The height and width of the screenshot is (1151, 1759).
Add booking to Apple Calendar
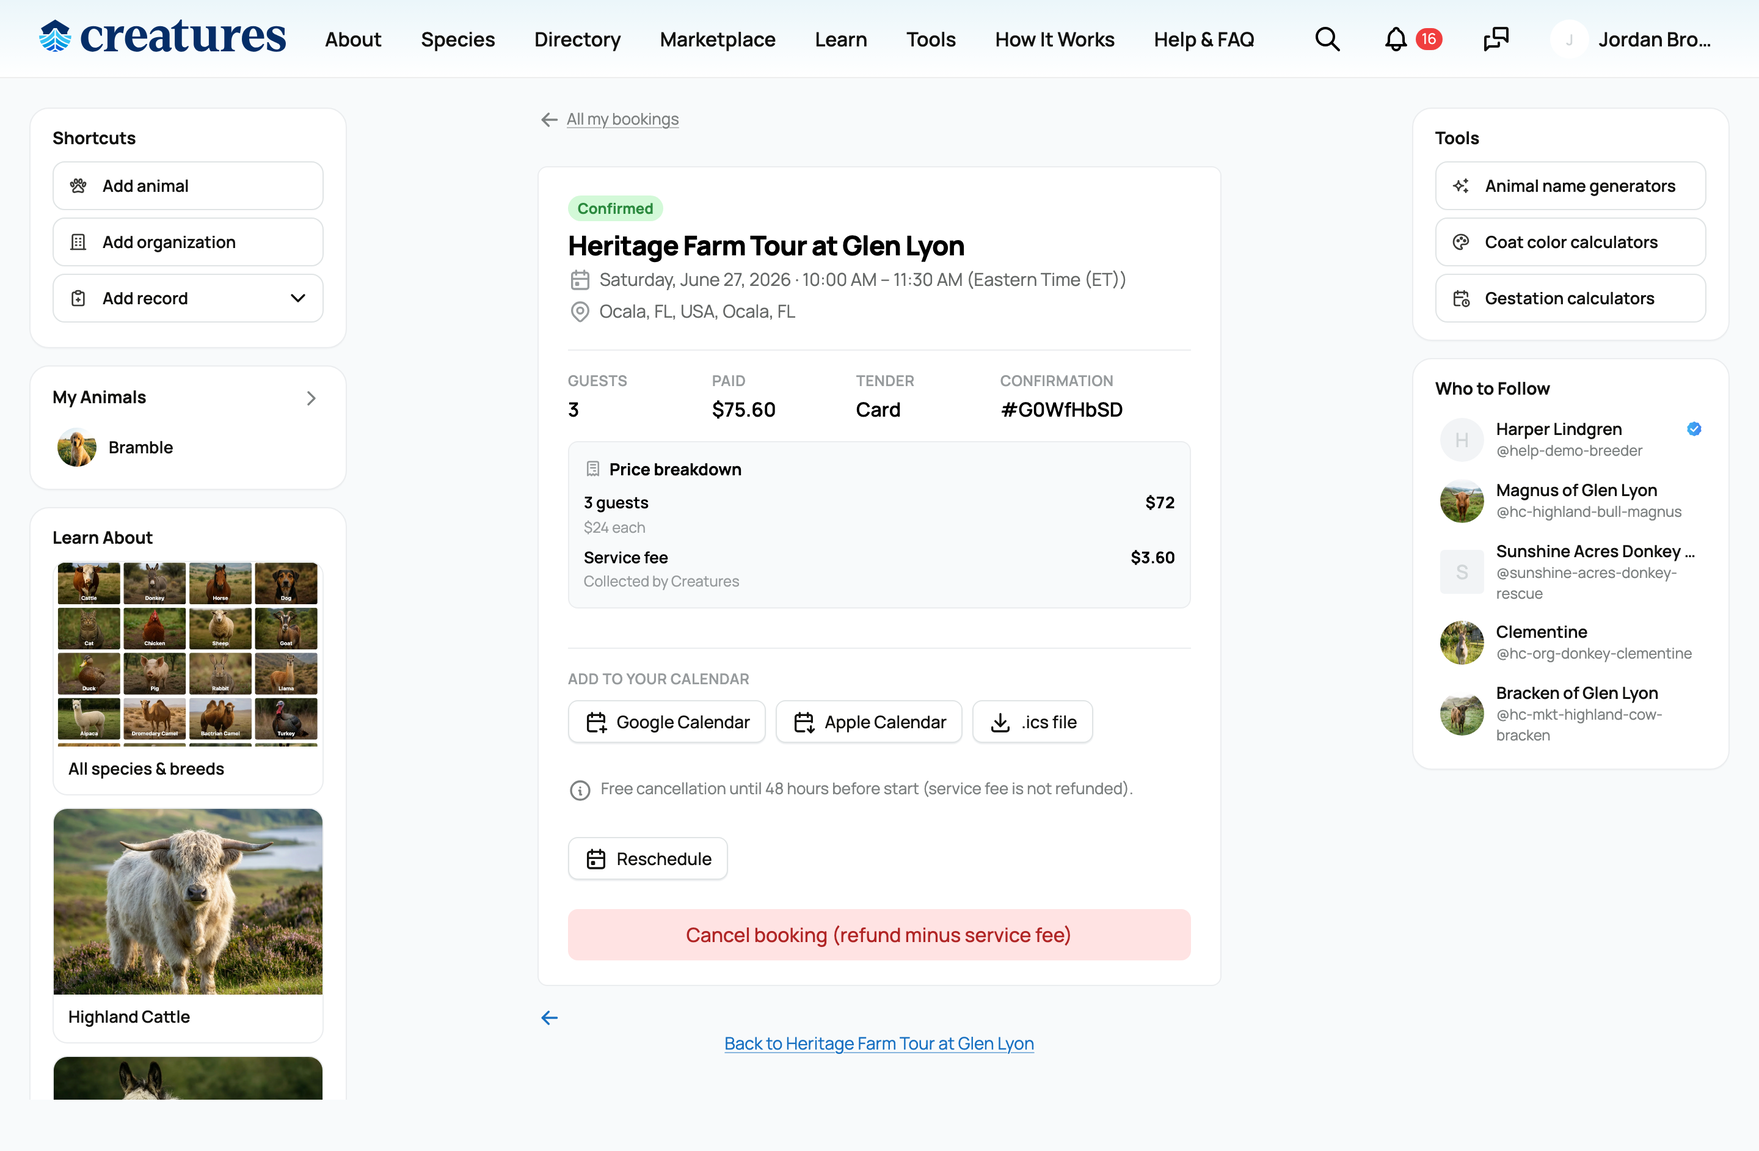click(x=869, y=722)
